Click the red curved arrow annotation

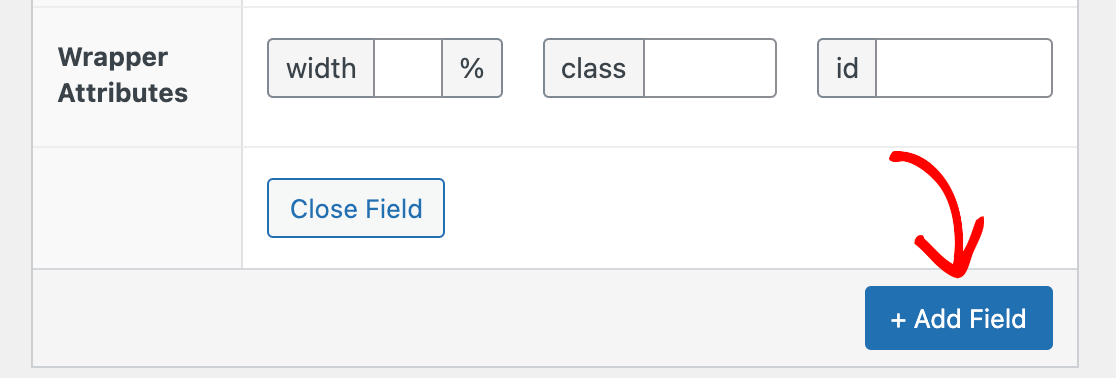coord(938,214)
